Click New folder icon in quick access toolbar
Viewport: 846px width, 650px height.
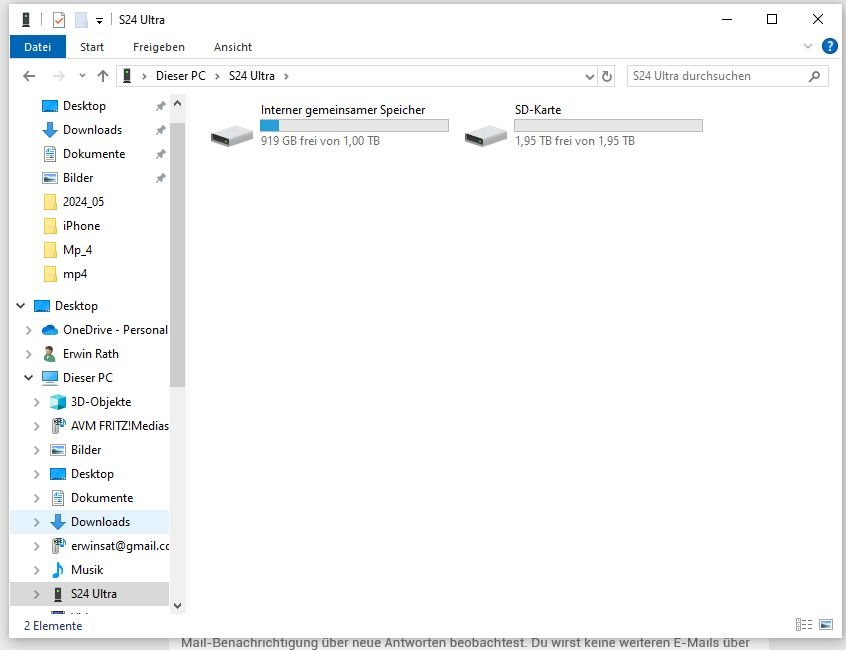(x=81, y=20)
